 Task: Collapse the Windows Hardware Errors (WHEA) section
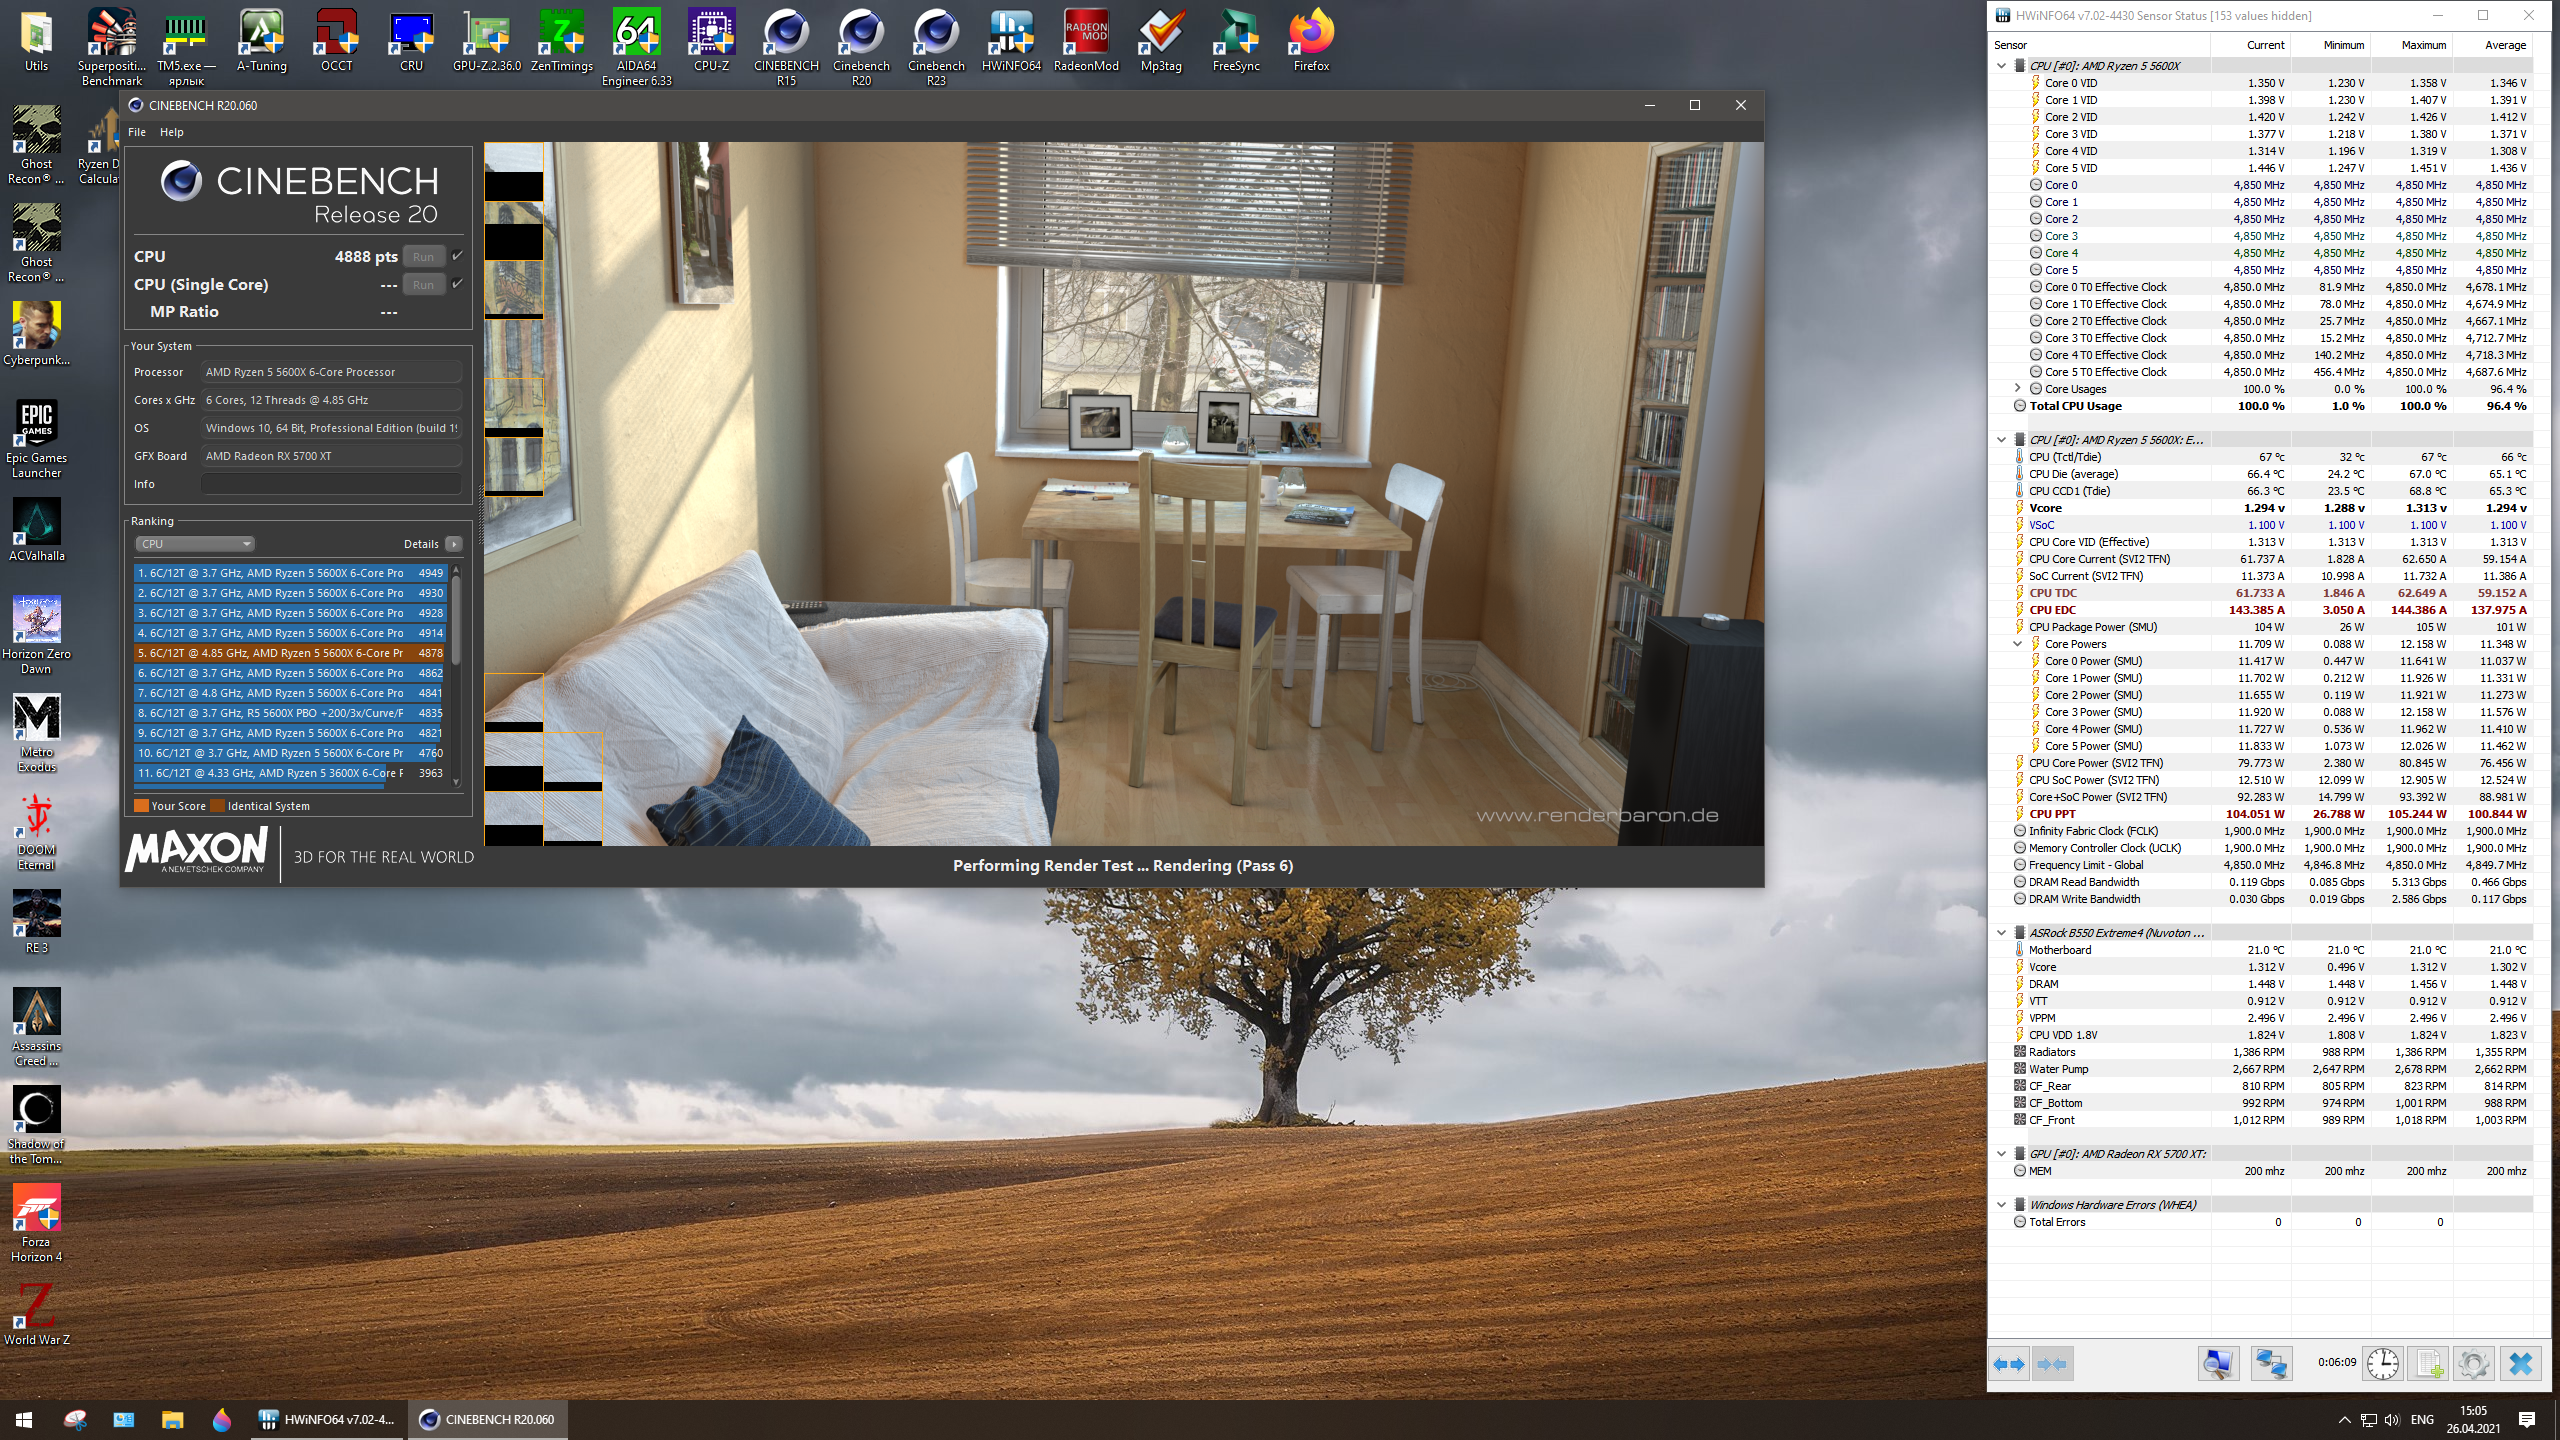coord(2001,1205)
